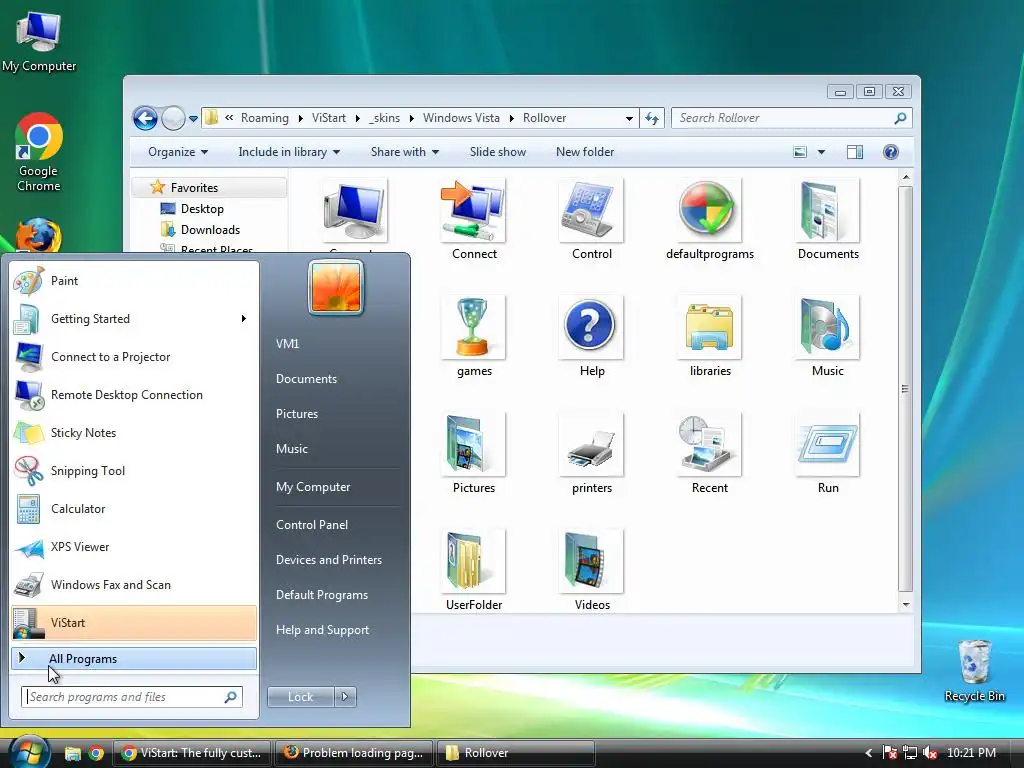Click Slide show in toolbar

498,152
